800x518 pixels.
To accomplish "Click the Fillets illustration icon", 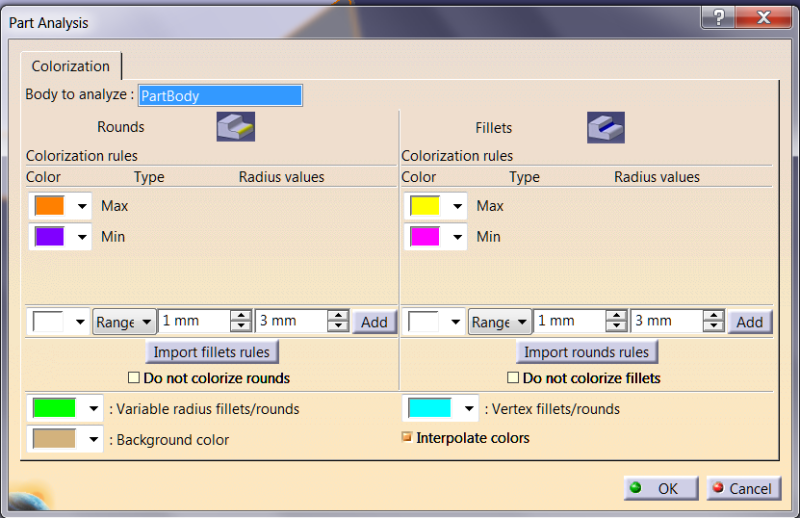I will 606,127.
